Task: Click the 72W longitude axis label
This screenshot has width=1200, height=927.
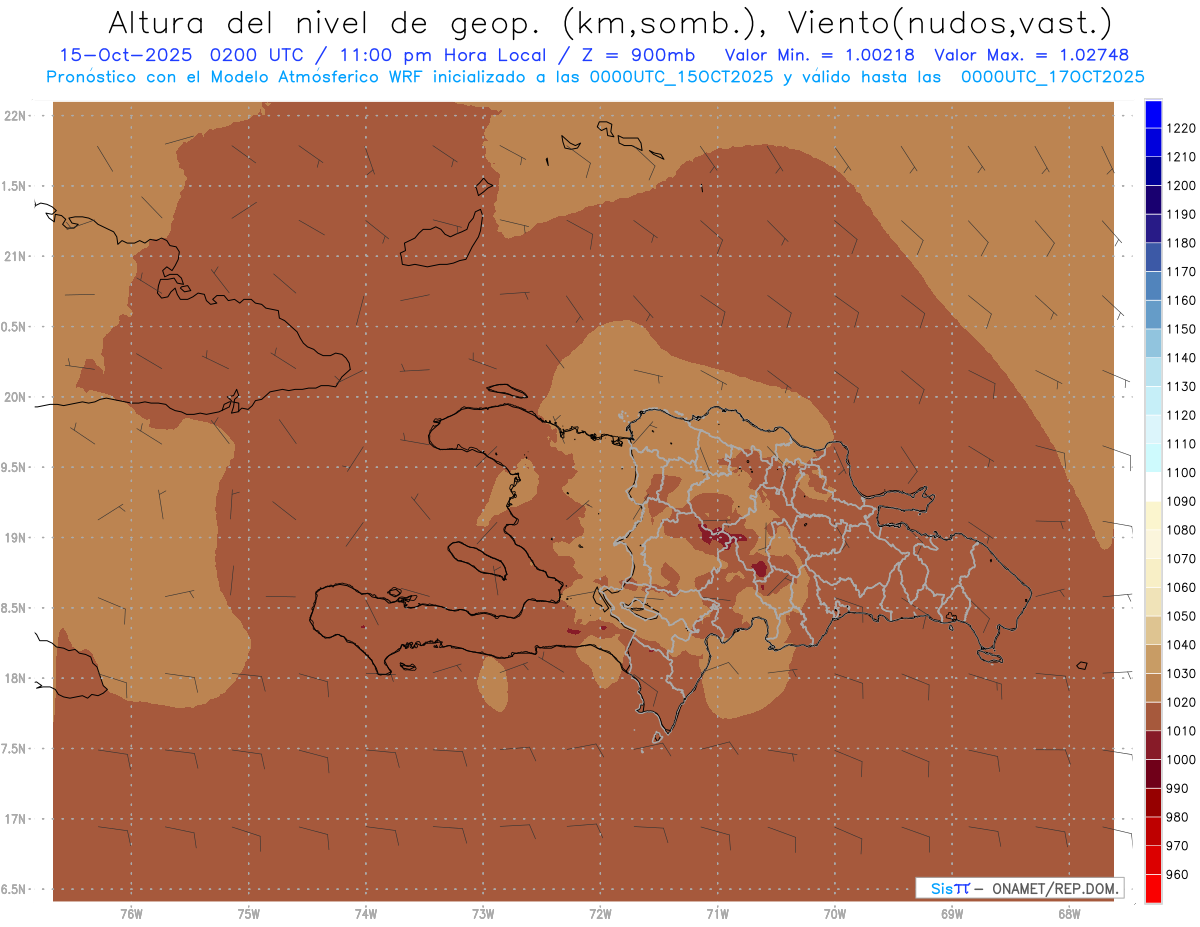Action: 600,913
